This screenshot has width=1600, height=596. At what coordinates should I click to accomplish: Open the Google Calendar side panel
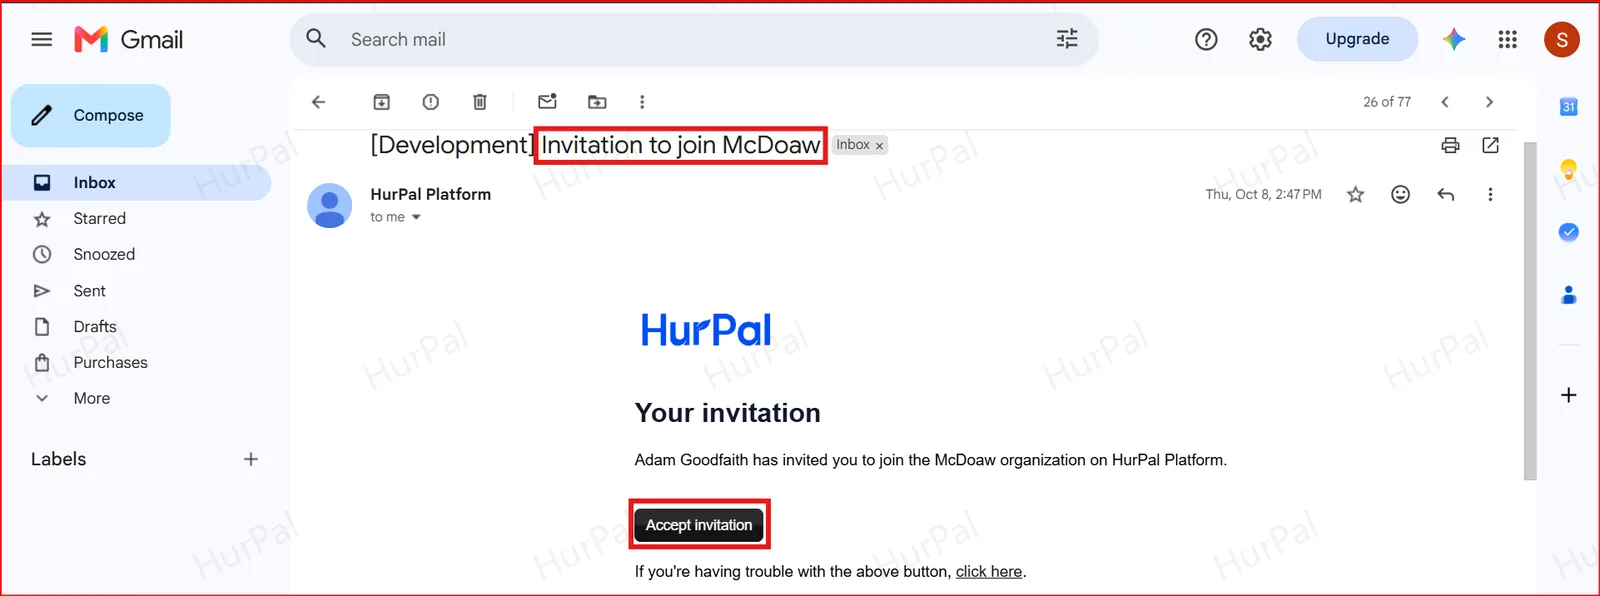[x=1568, y=107]
